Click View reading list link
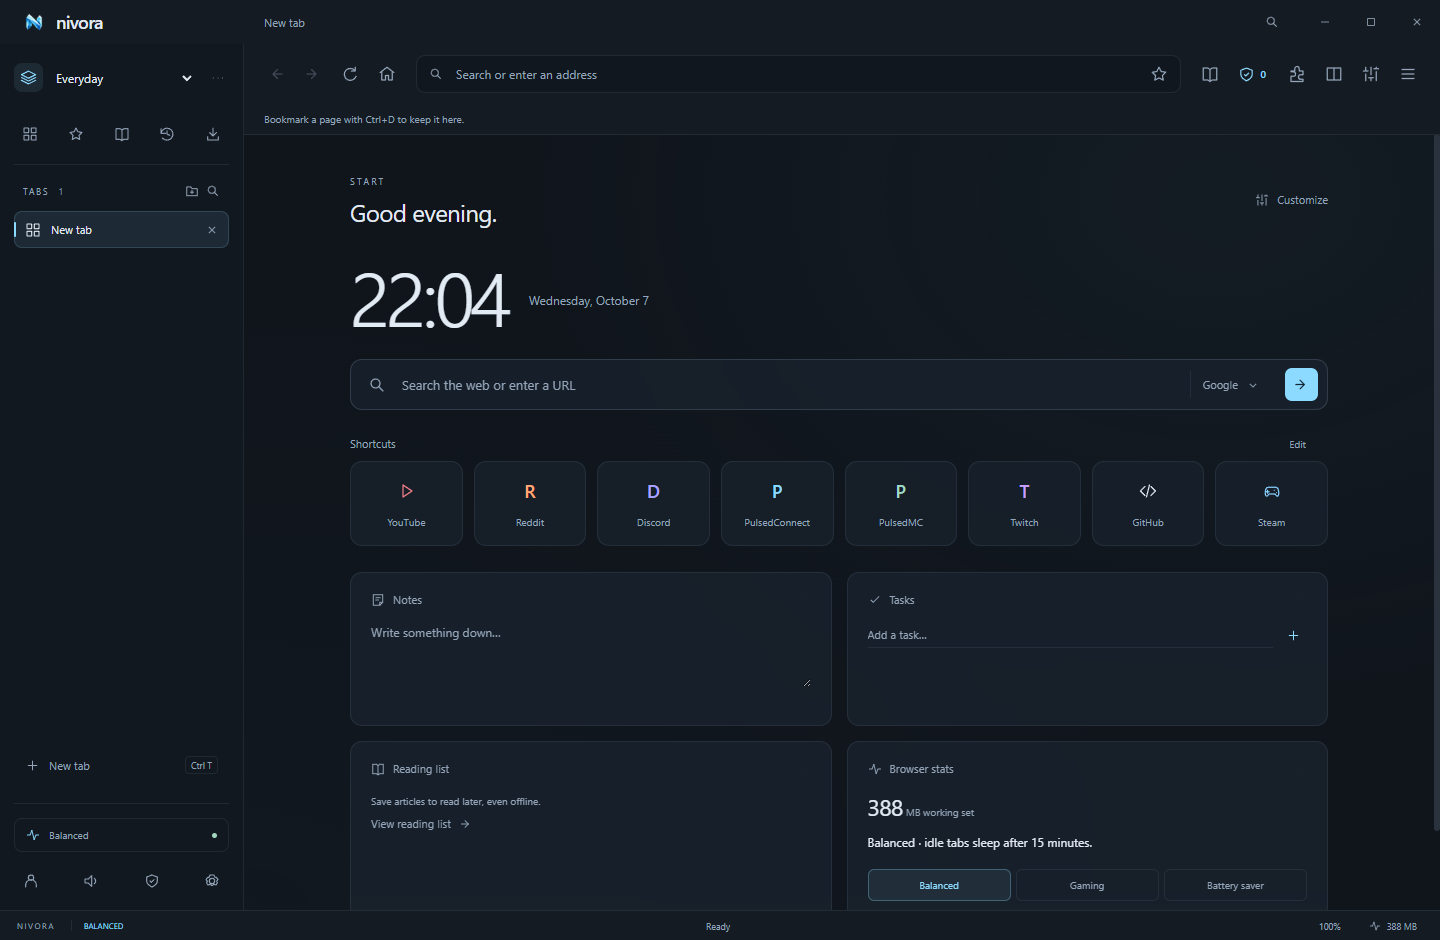The width and height of the screenshot is (1440, 940). (420, 824)
